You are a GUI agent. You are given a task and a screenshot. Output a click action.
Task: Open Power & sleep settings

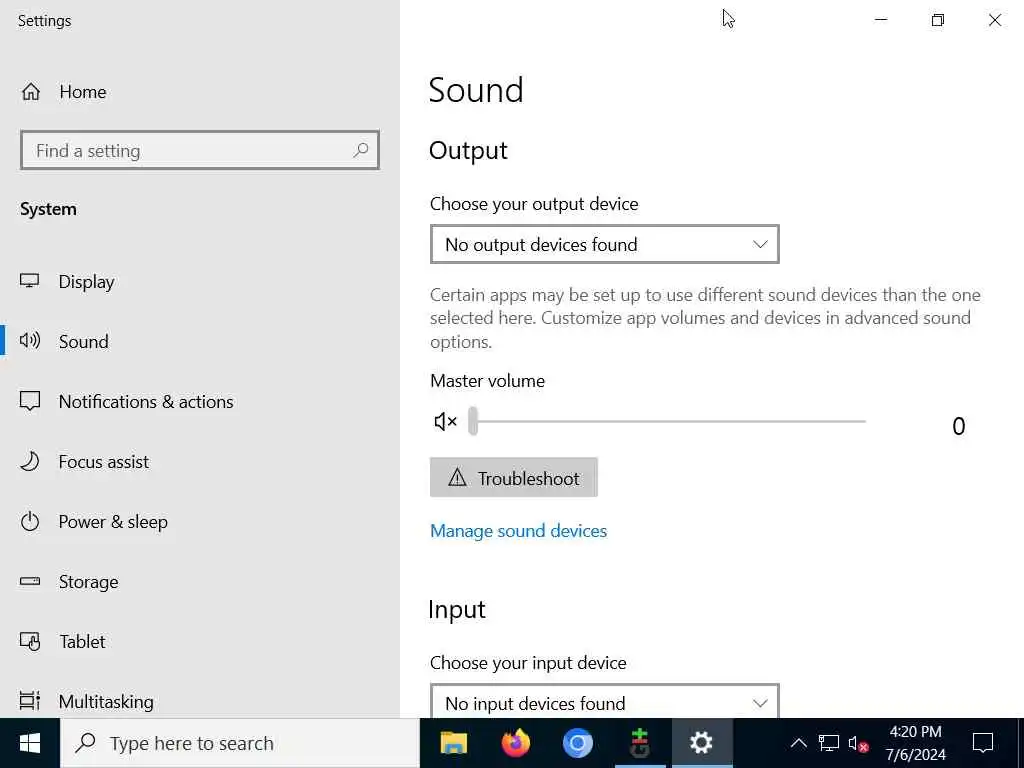click(200, 522)
